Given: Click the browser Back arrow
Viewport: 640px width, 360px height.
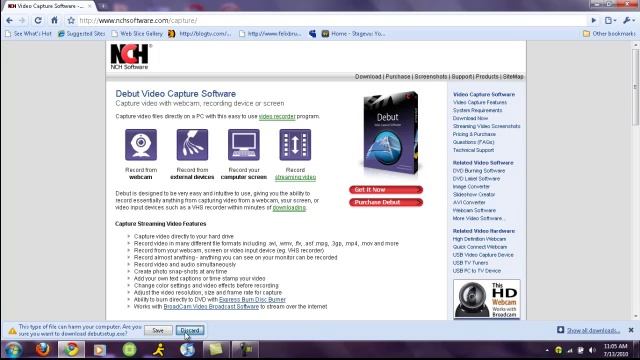Looking at the screenshot, I should click(x=9, y=20).
